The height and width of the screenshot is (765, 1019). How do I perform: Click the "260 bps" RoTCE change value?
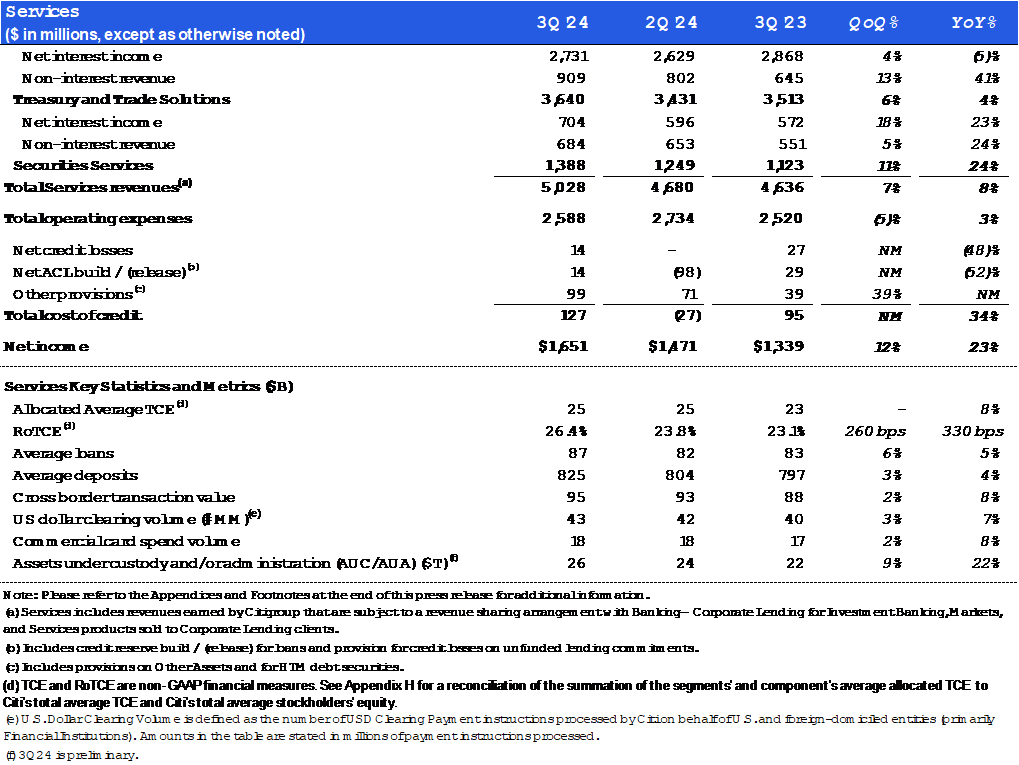pos(875,431)
